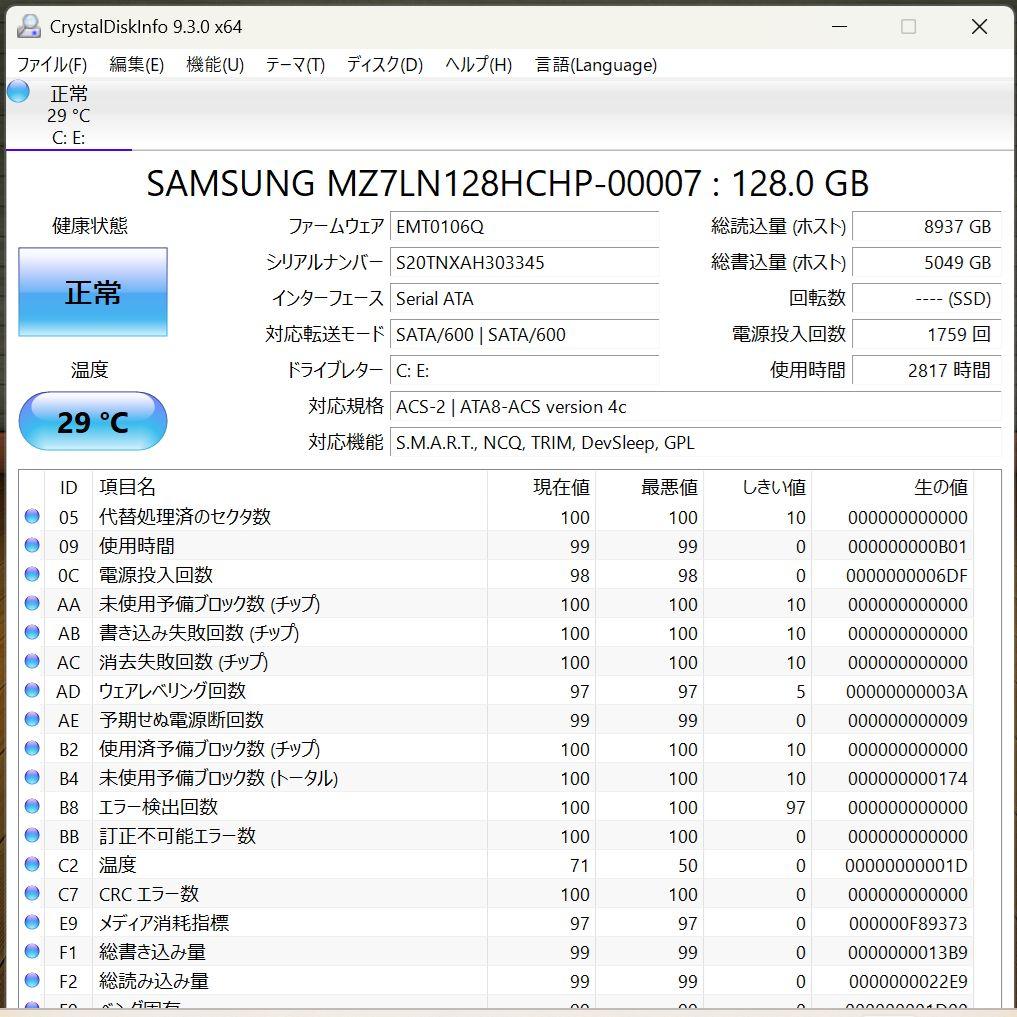
Task: Minimize the CrystalDiskInfo window
Action: 839,27
